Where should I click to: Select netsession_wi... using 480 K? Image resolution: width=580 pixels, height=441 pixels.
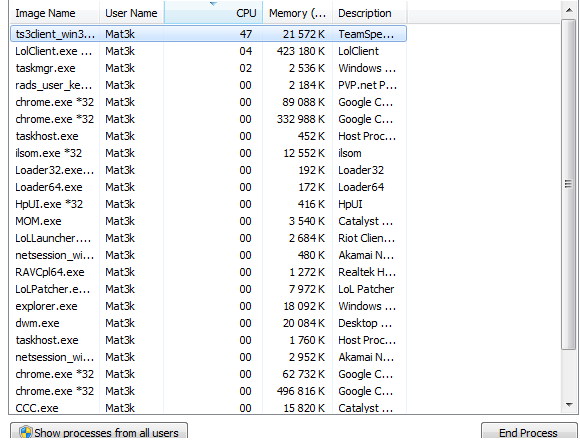click(209, 255)
